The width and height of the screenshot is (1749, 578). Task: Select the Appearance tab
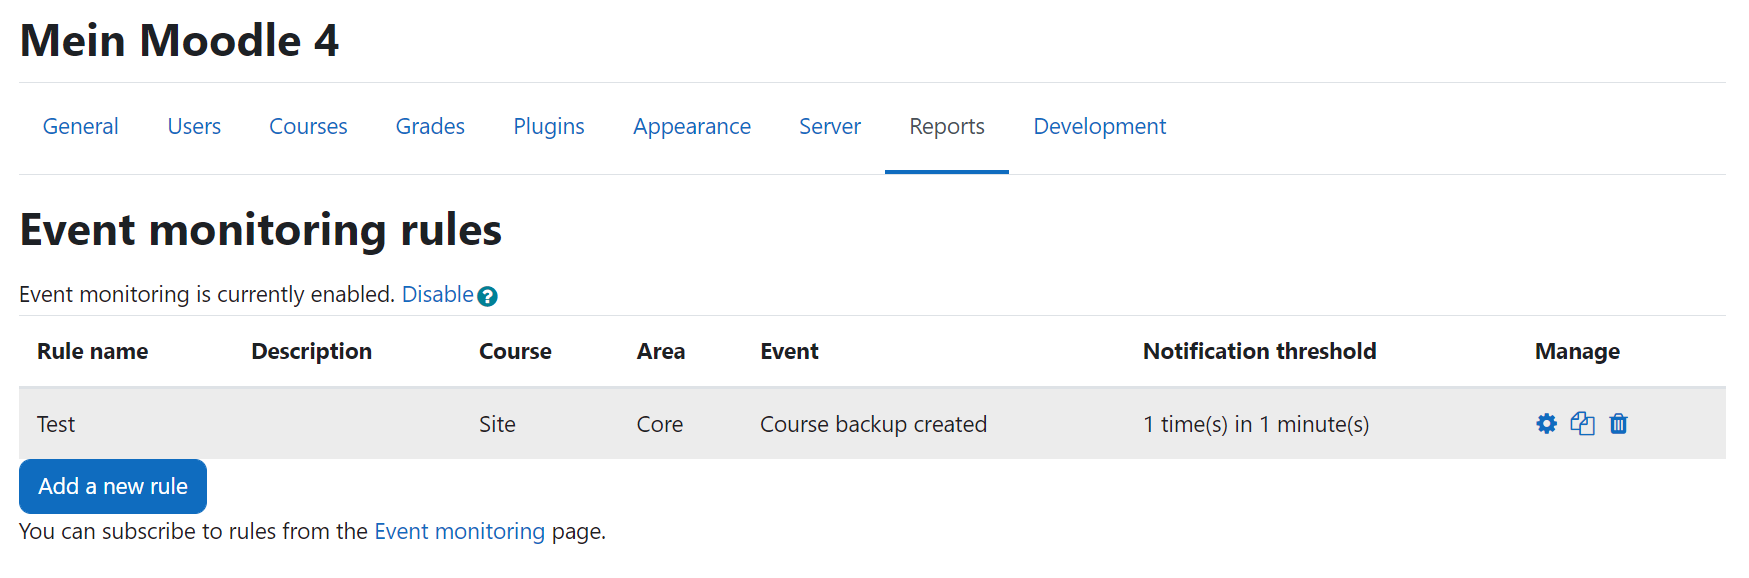click(x=692, y=127)
